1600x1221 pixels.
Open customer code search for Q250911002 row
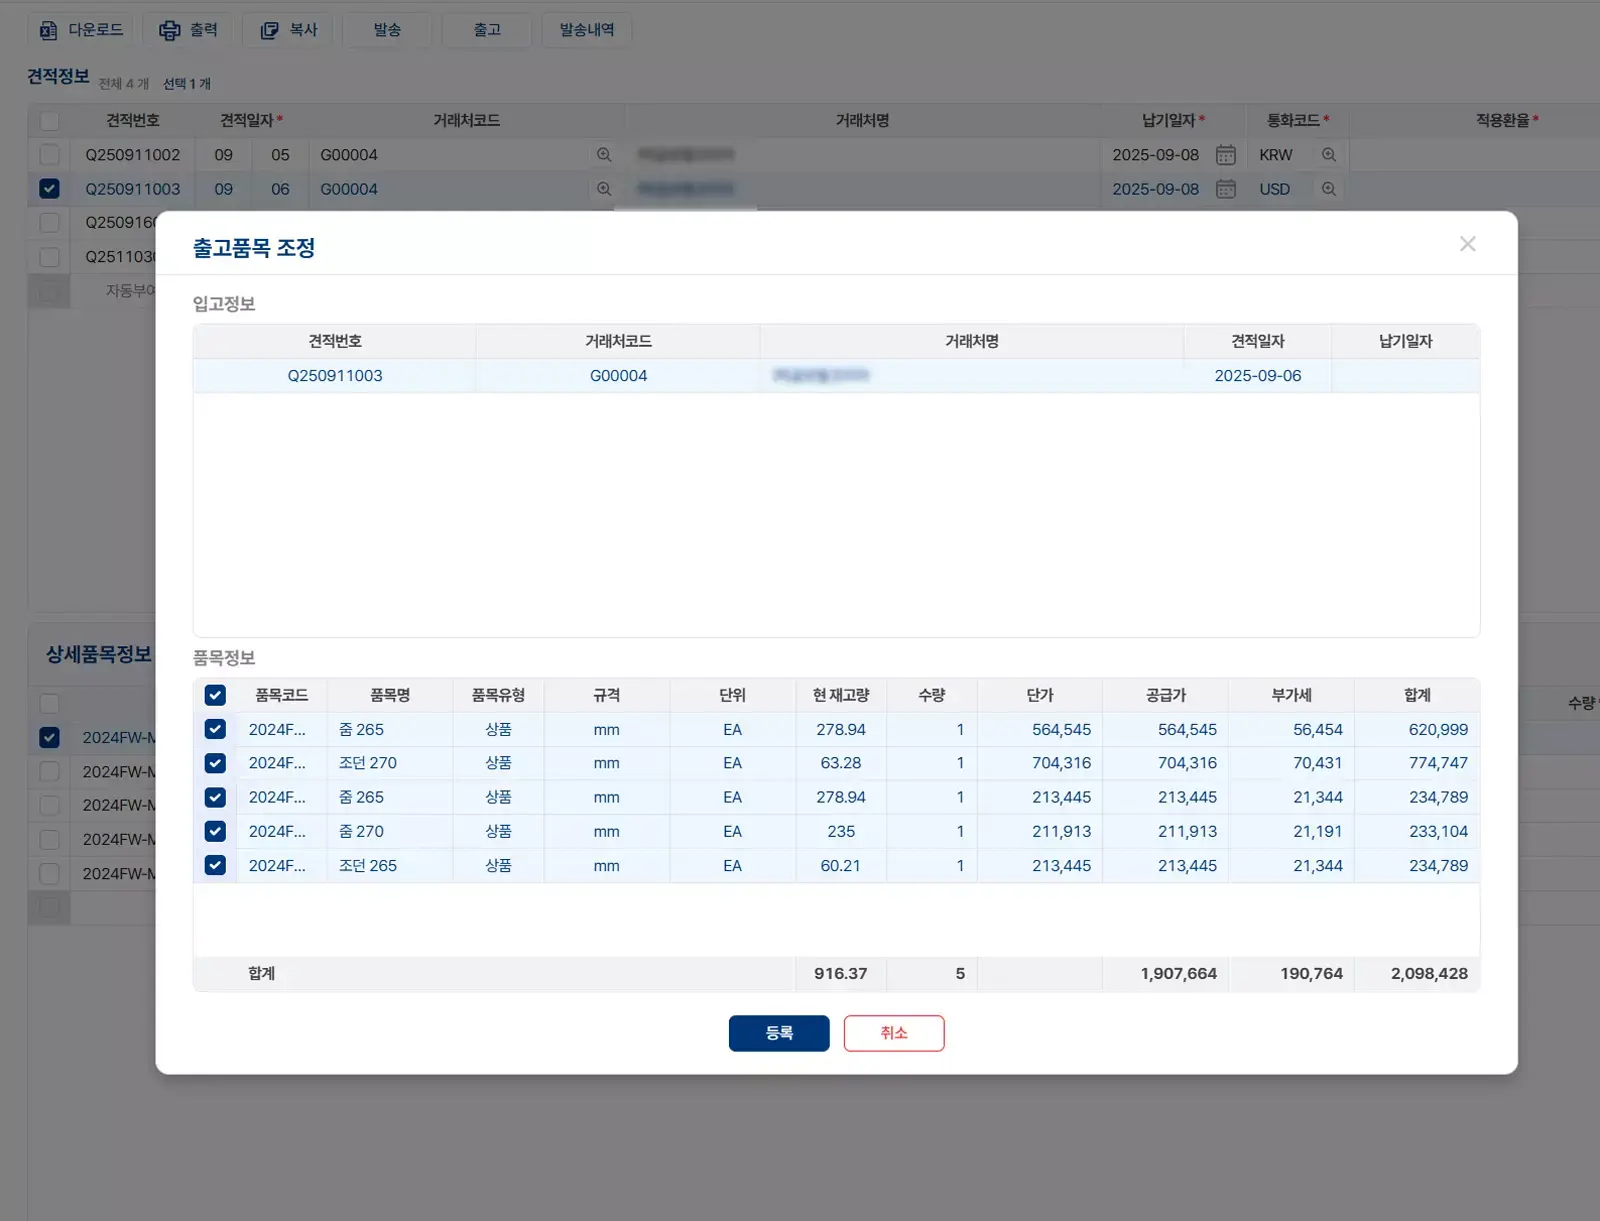[x=604, y=155]
